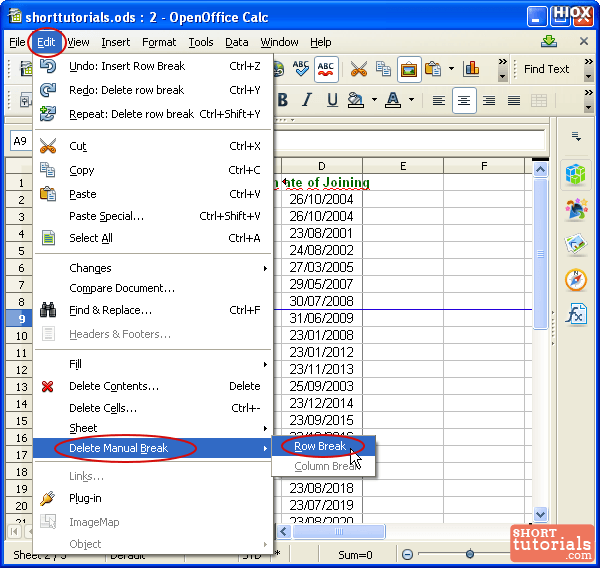Viewport: 600px width, 568px height.
Task: Open Functions fx panel in sidebar
Action: [x=576, y=315]
